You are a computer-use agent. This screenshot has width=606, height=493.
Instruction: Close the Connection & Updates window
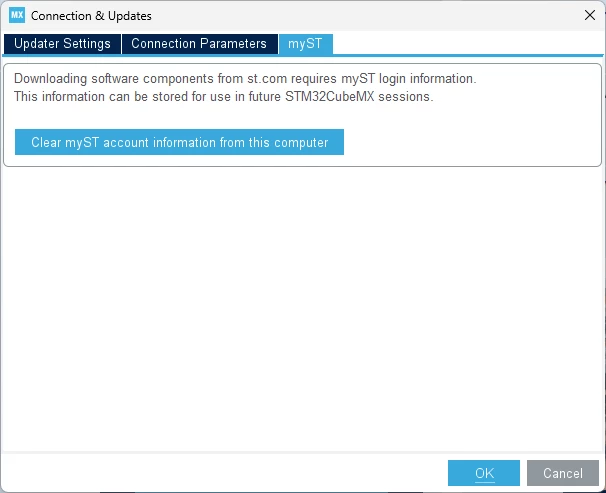point(590,15)
